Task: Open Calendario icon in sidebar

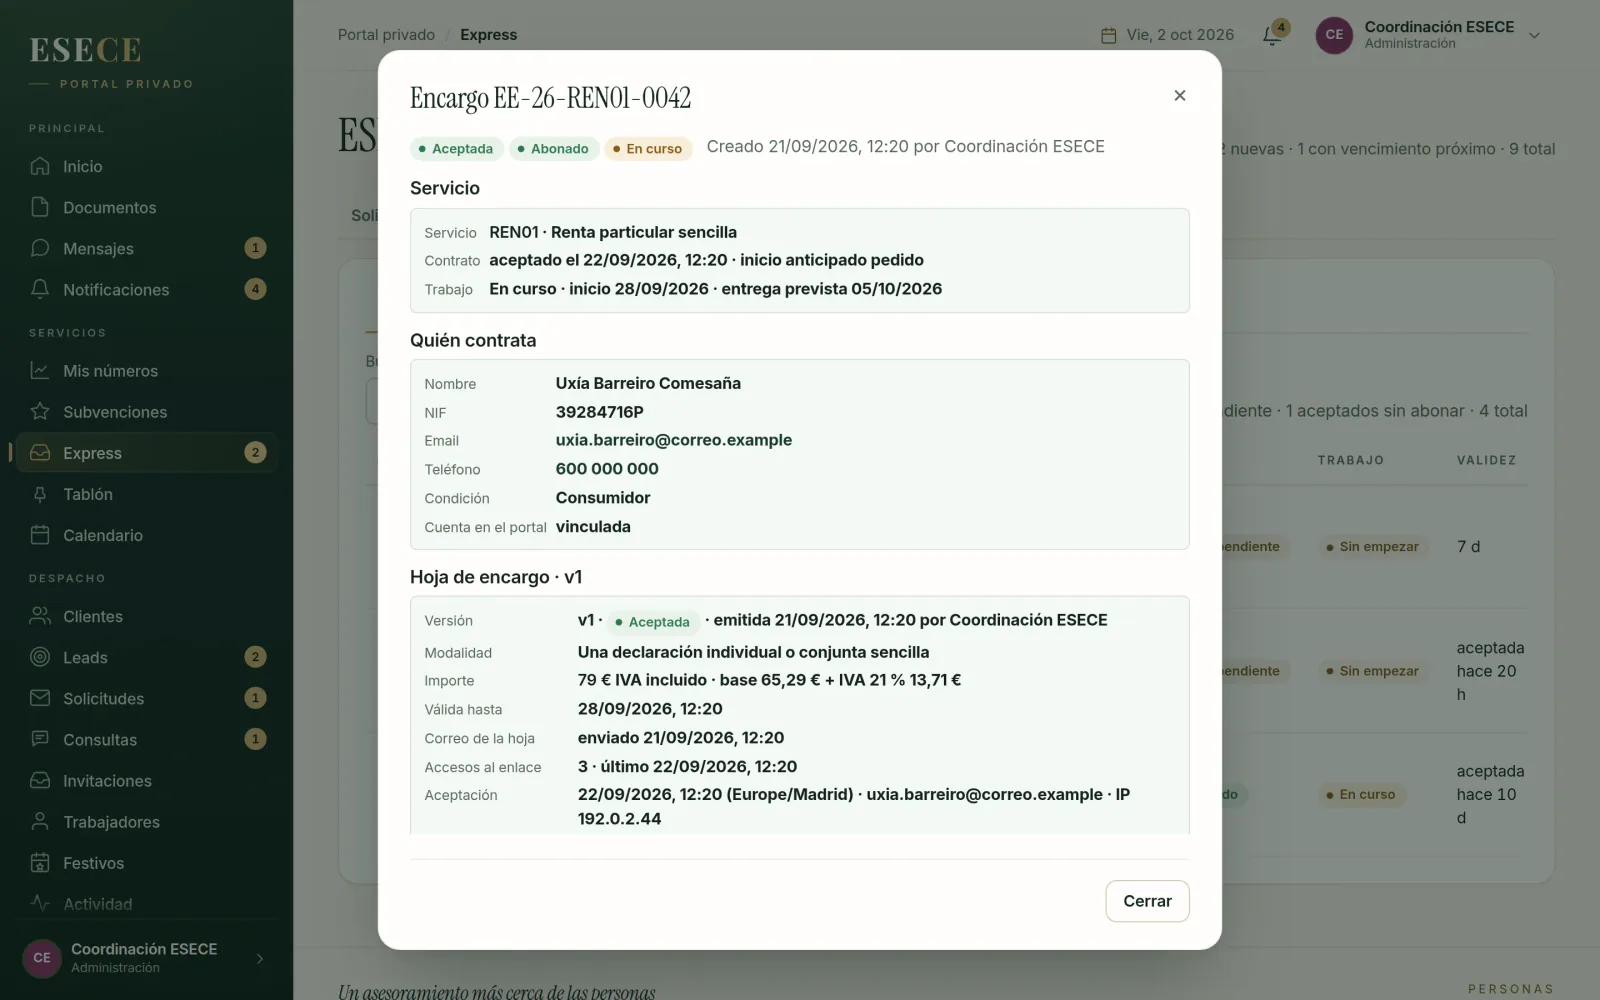Action: [40, 535]
